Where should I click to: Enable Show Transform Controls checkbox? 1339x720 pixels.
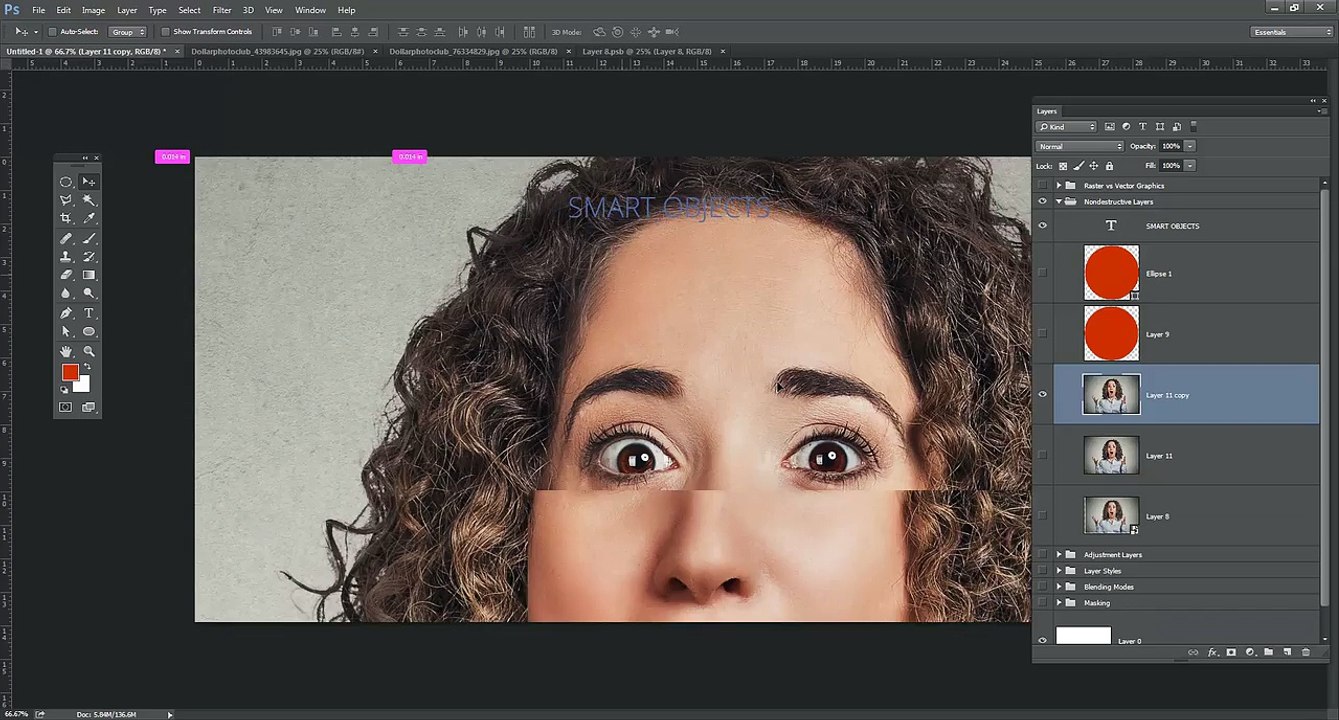165,32
